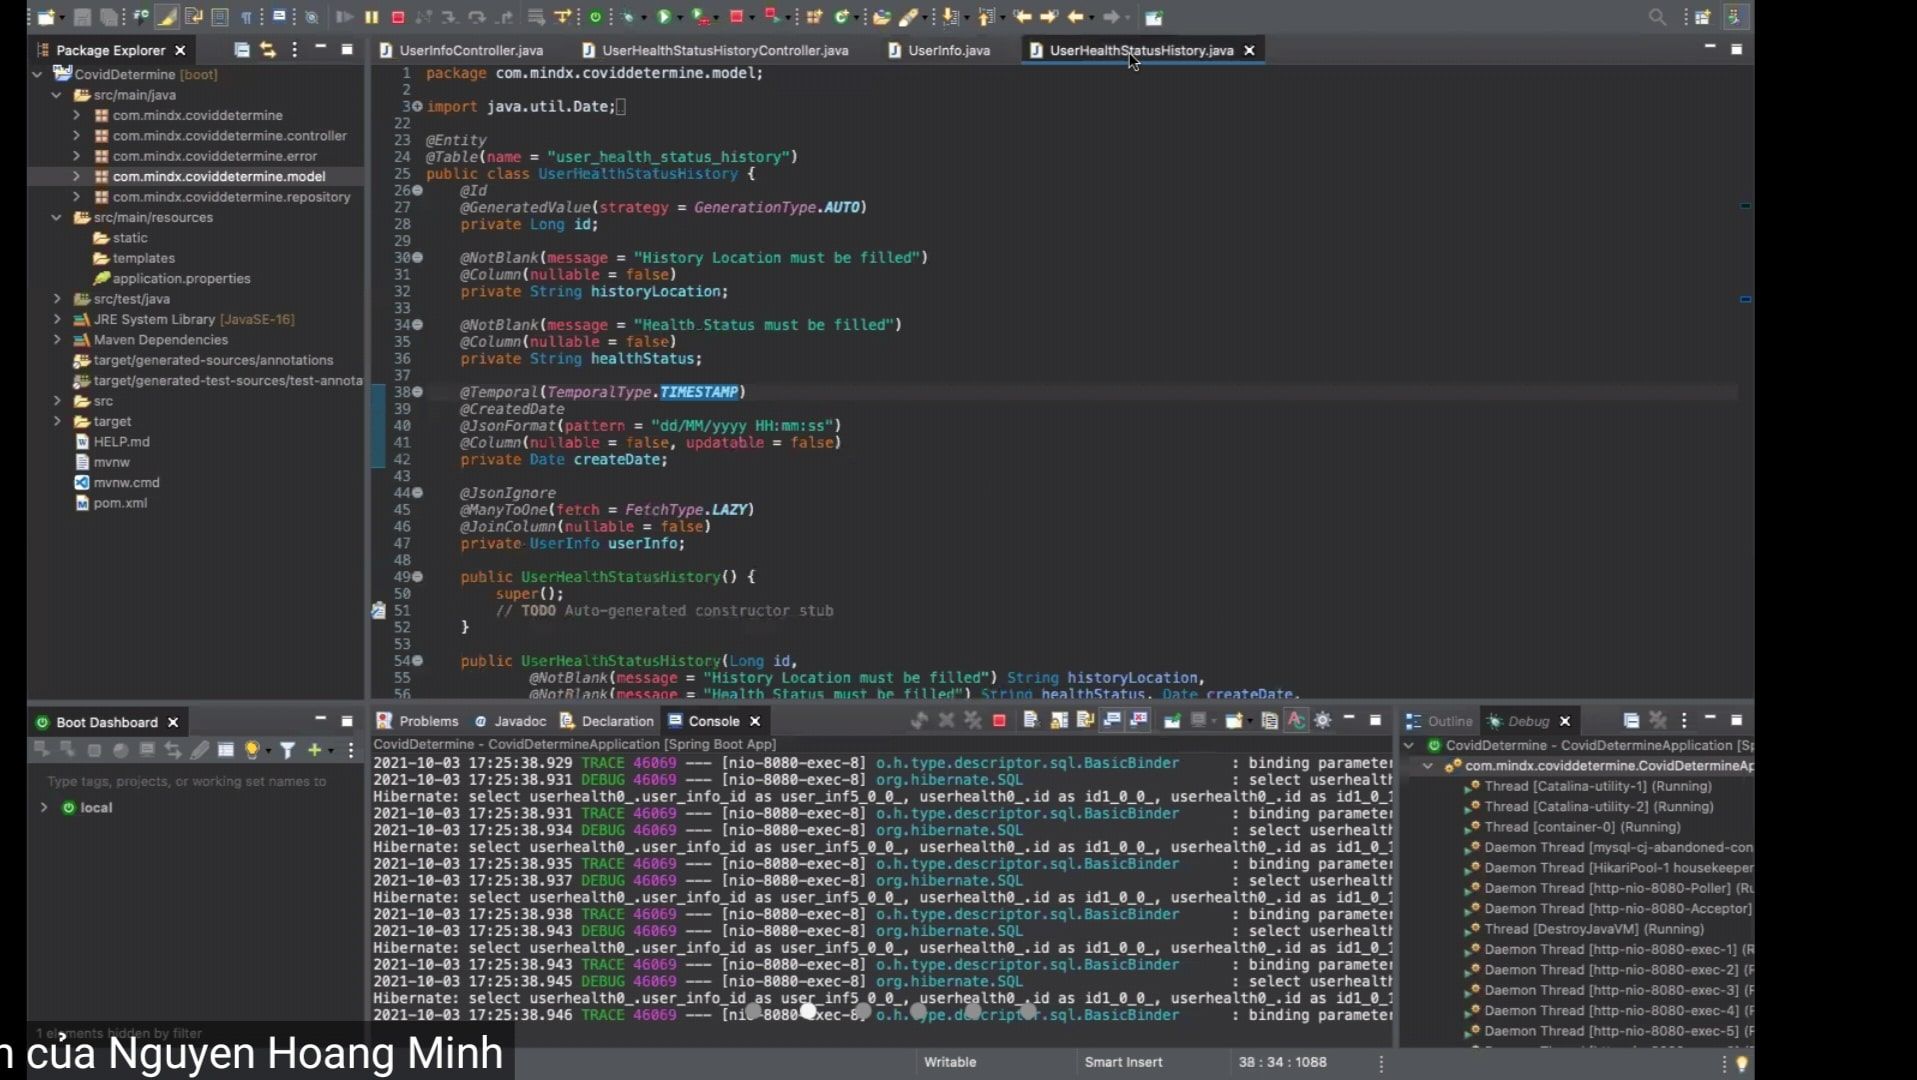The image size is (1917, 1080).
Task: Expand the com.mindx.coviddetermine.controller package
Action: [76, 136]
